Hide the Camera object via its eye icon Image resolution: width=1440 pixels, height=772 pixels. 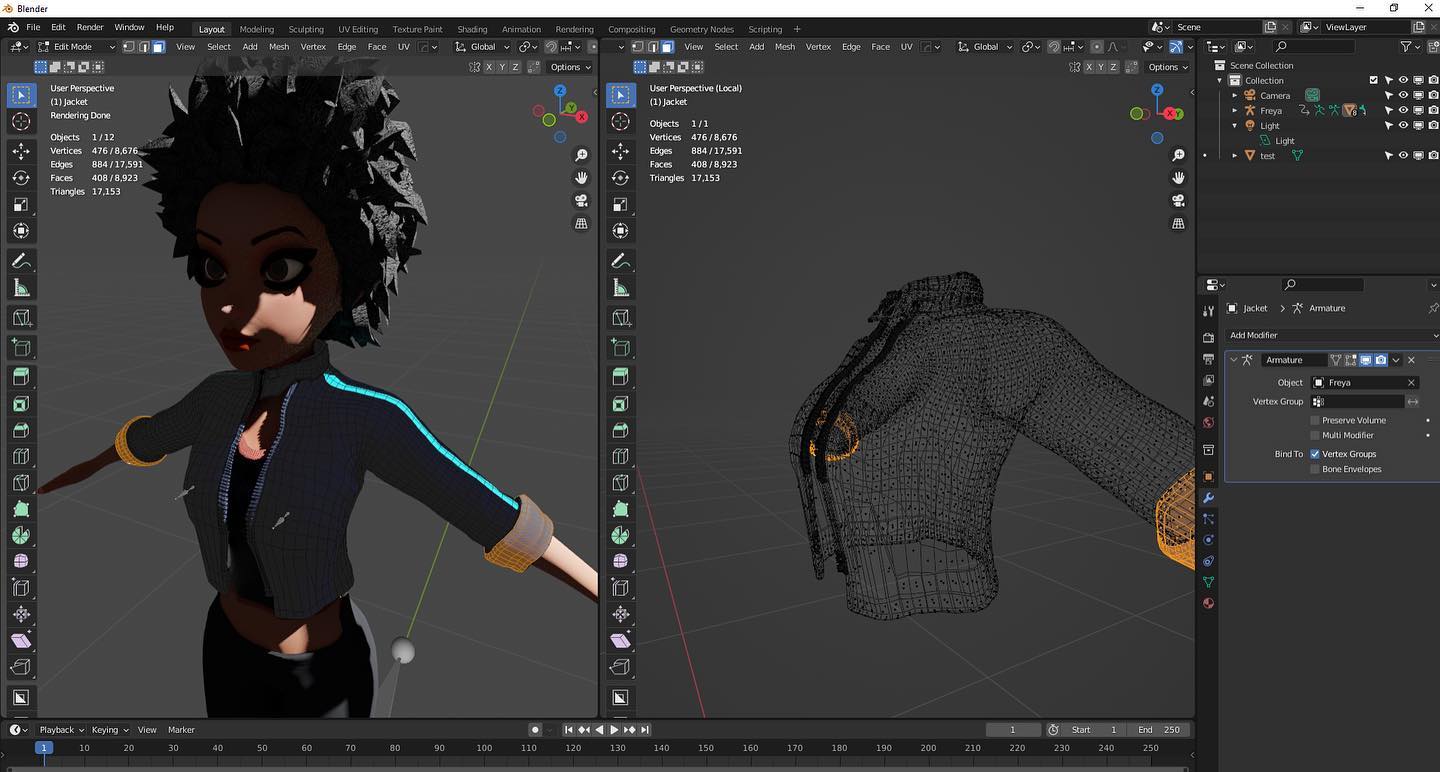coord(1403,96)
